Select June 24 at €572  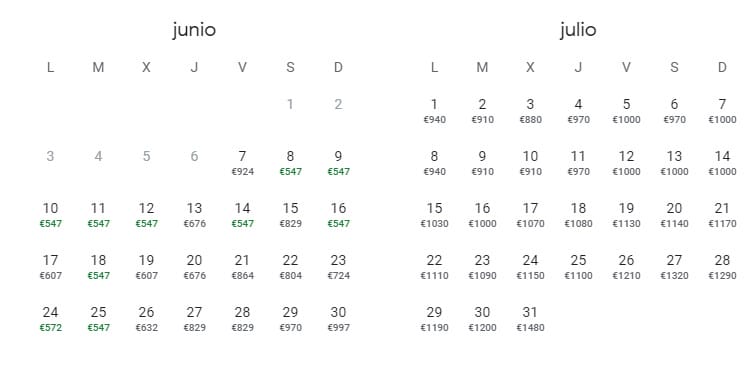(x=50, y=319)
